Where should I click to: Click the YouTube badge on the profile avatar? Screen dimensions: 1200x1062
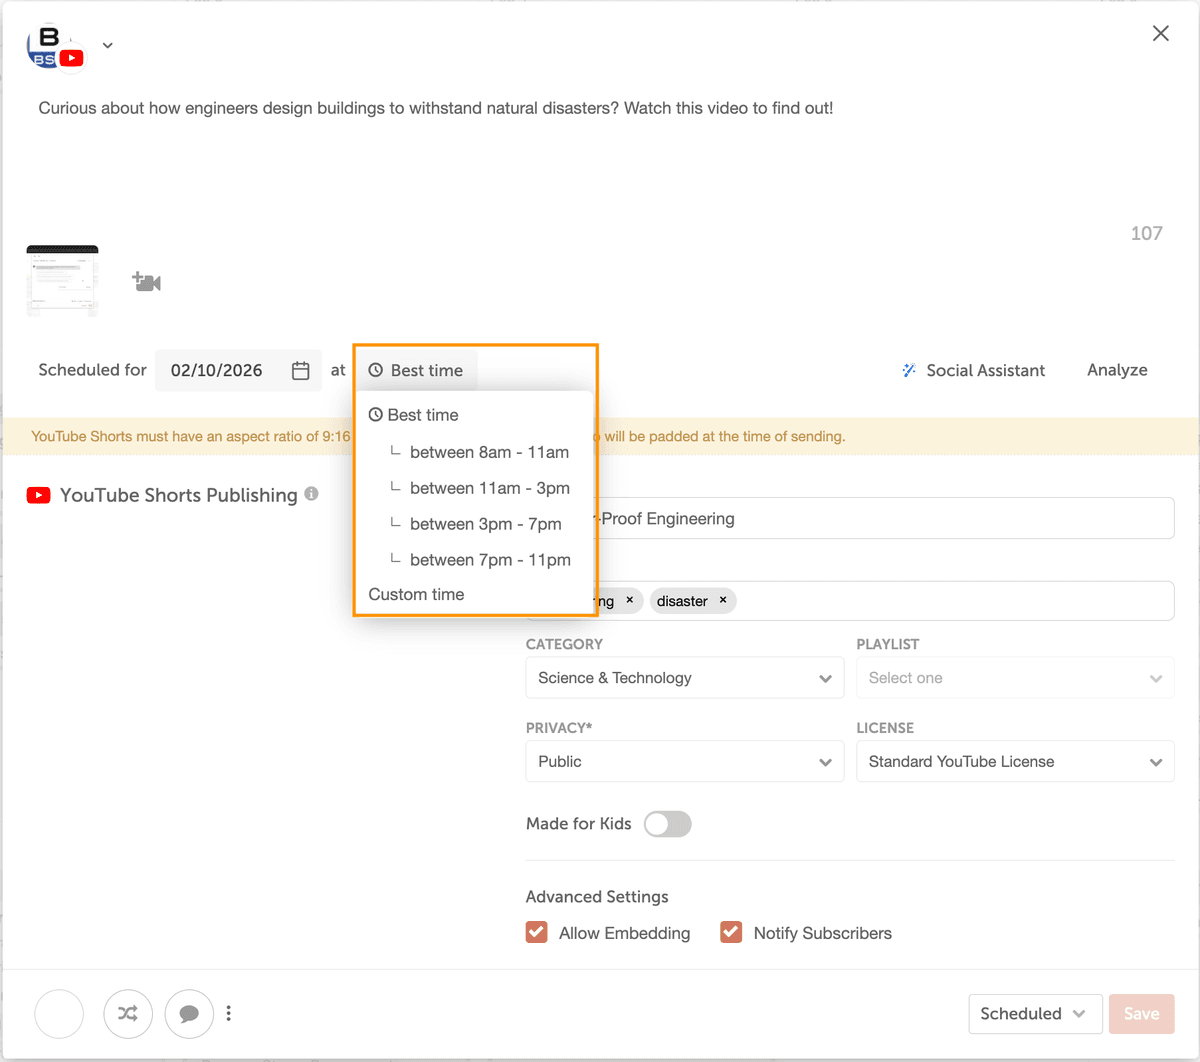[70, 58]
